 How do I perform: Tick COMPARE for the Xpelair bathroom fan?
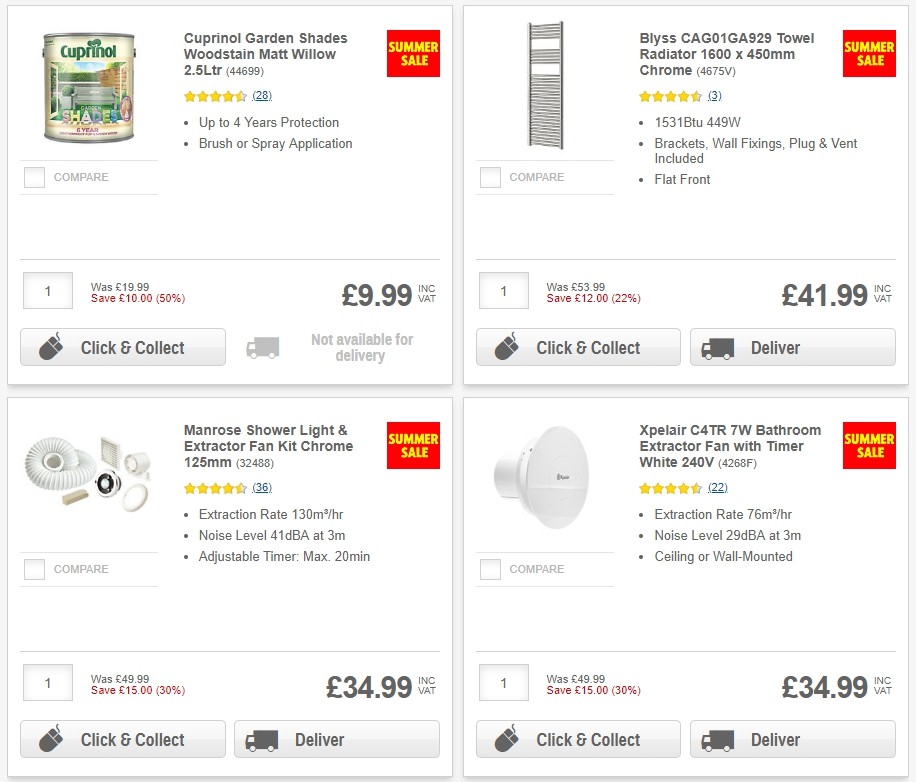[489, 569]
